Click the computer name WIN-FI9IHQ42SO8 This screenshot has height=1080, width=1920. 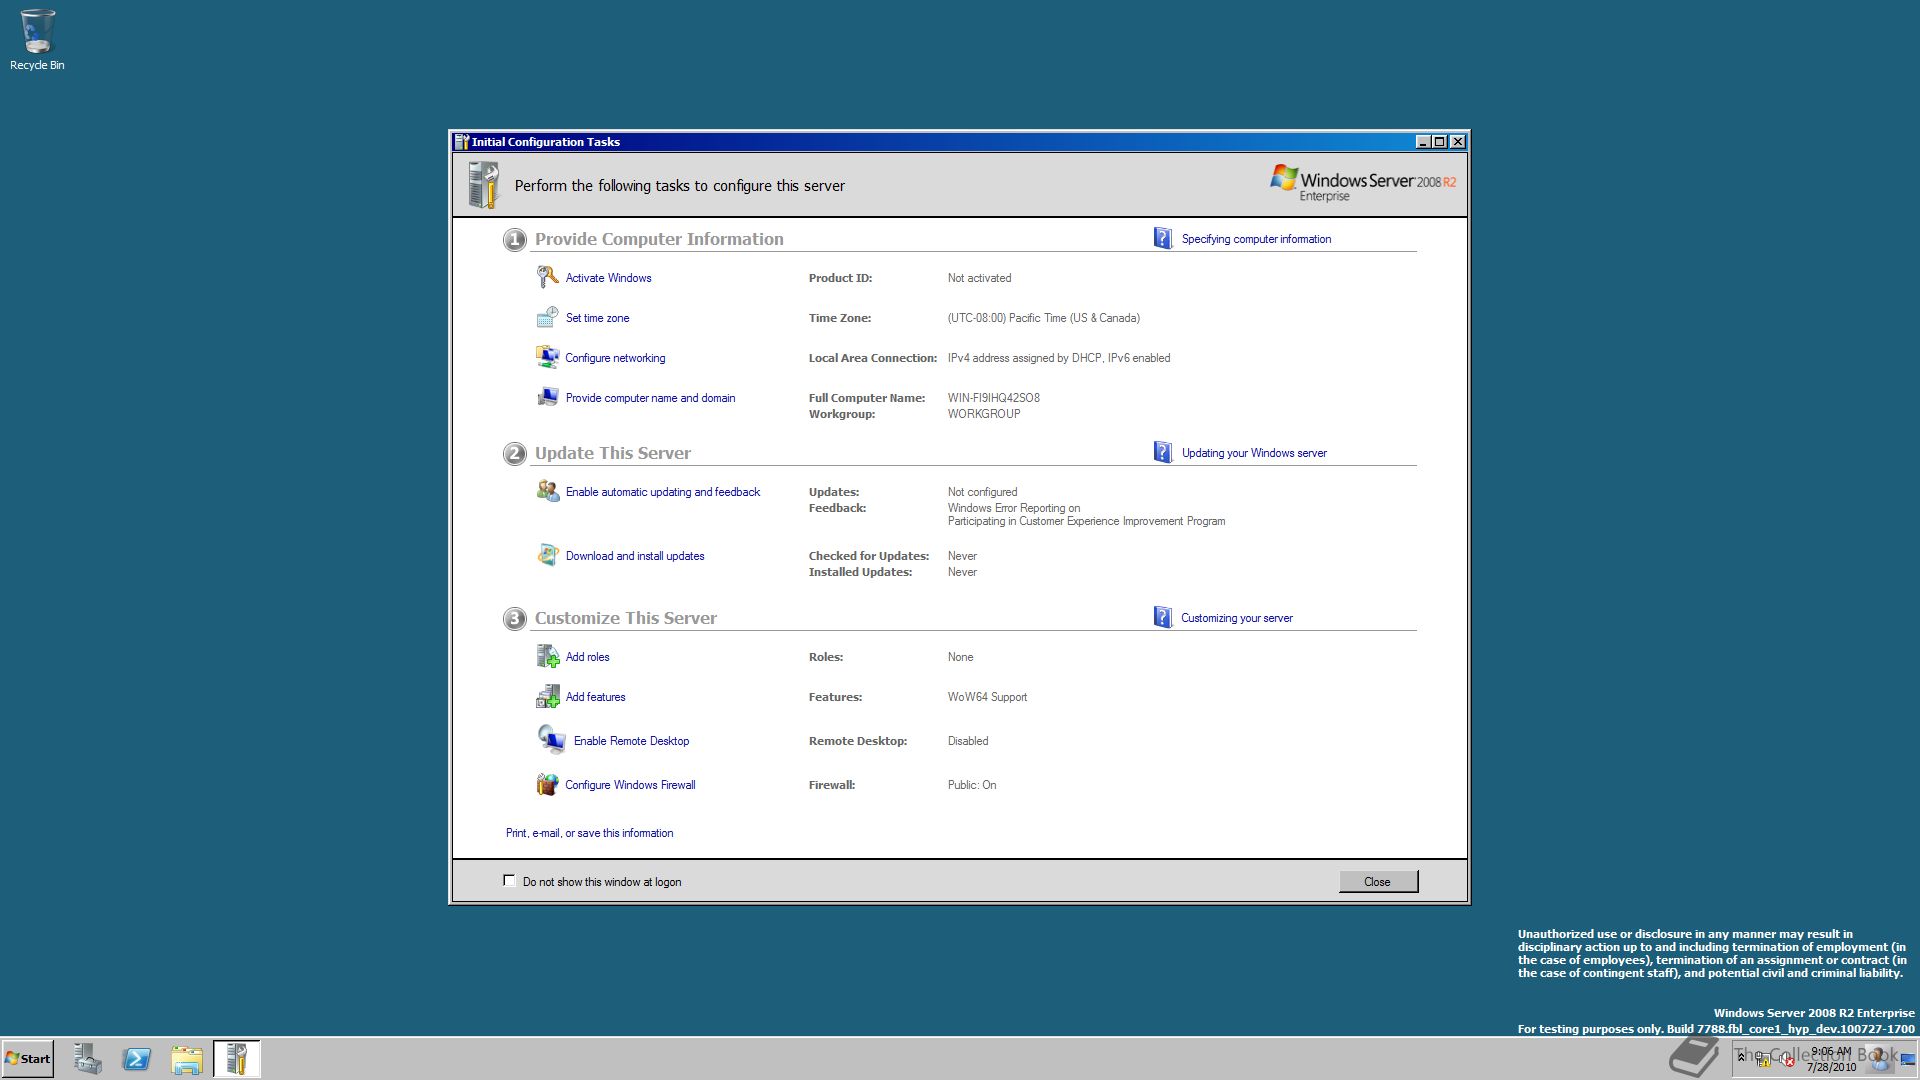pos(993,398)
